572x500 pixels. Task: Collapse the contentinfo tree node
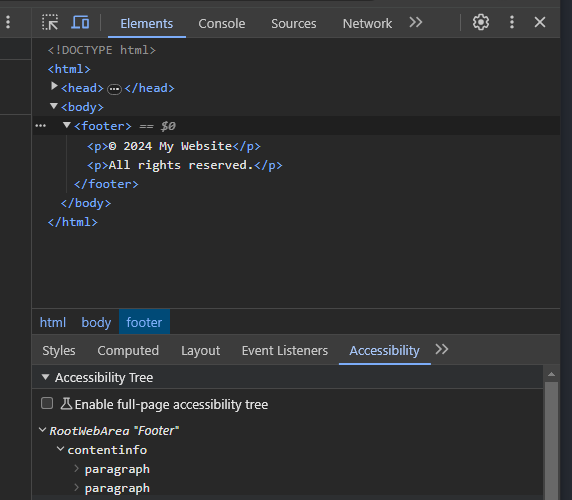point(60,449)
